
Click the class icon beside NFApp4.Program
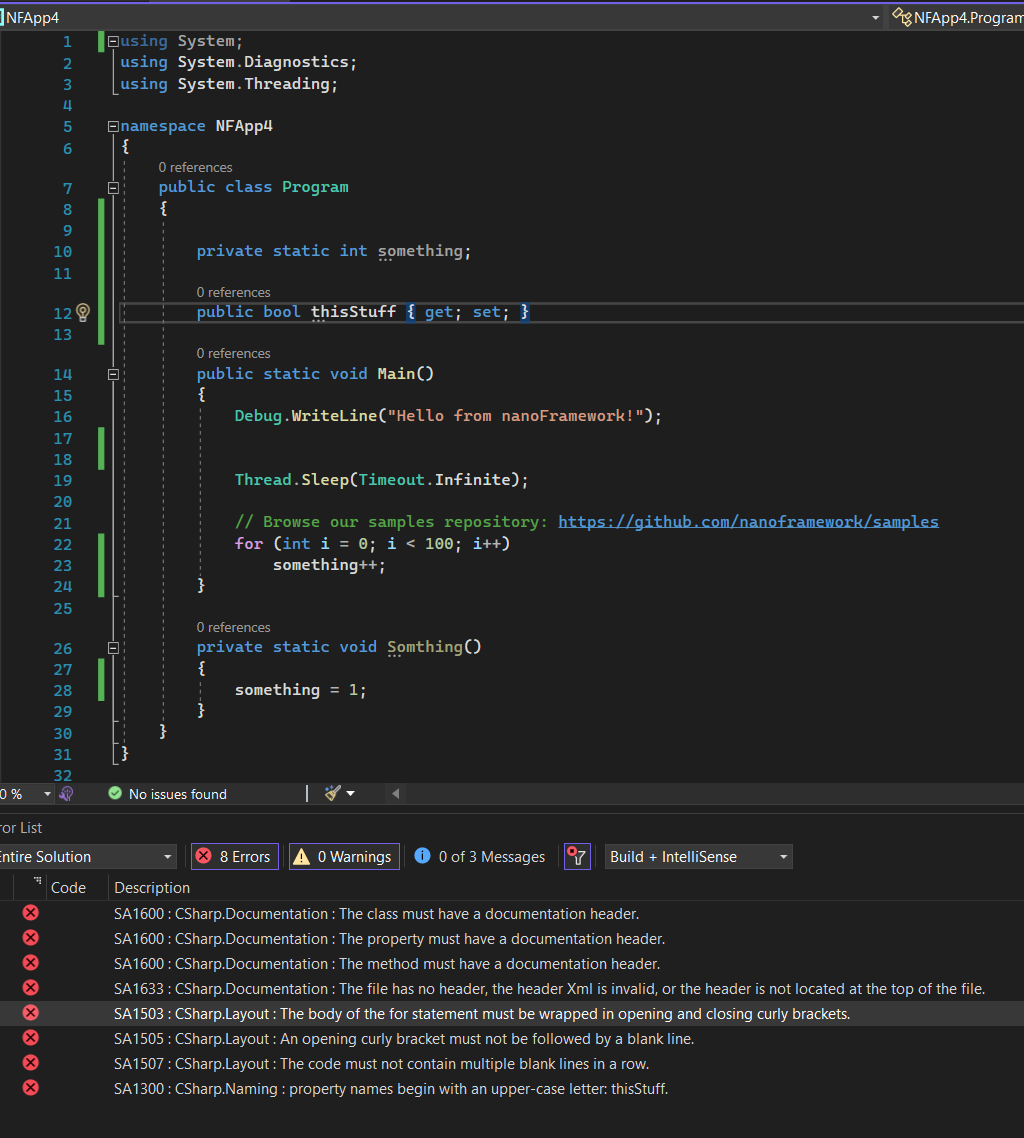(x=899, y=17)
